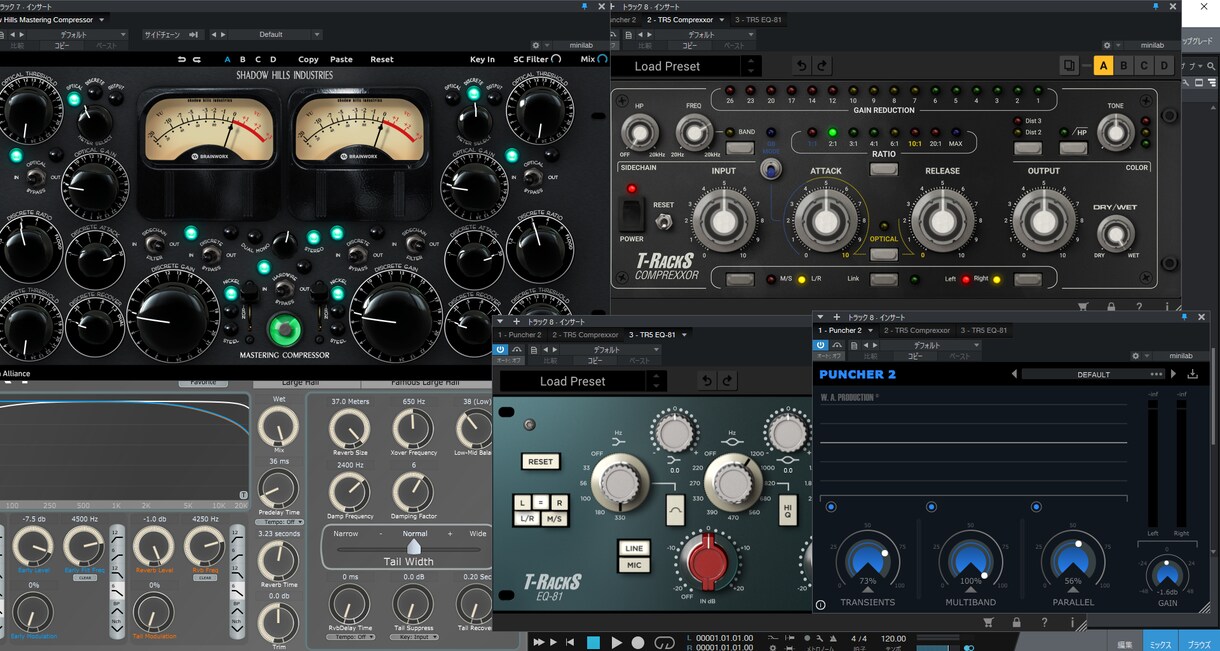
Task: Click Shadow Hills Key In button
Action: click(x=482, y=60)
